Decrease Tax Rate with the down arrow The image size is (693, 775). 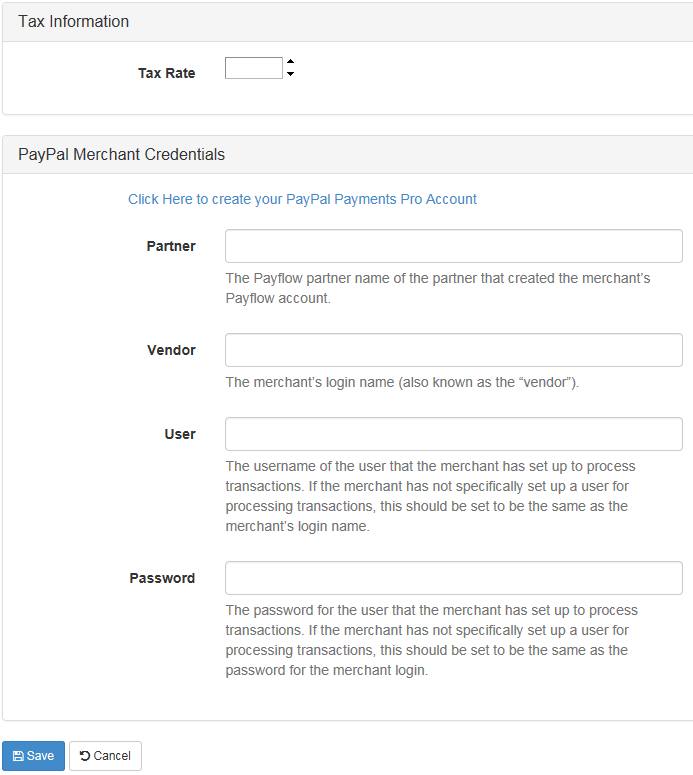pos(290,74)
